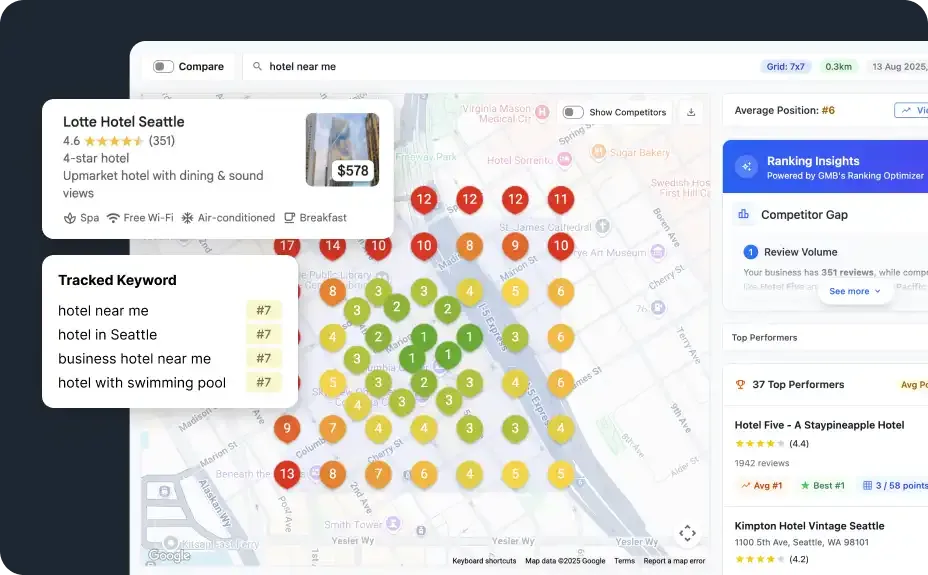Image resolution: width=928 pixels, height=575 pixels.
Task: Toggle the Compare switch
Action: tap(163, 66)
